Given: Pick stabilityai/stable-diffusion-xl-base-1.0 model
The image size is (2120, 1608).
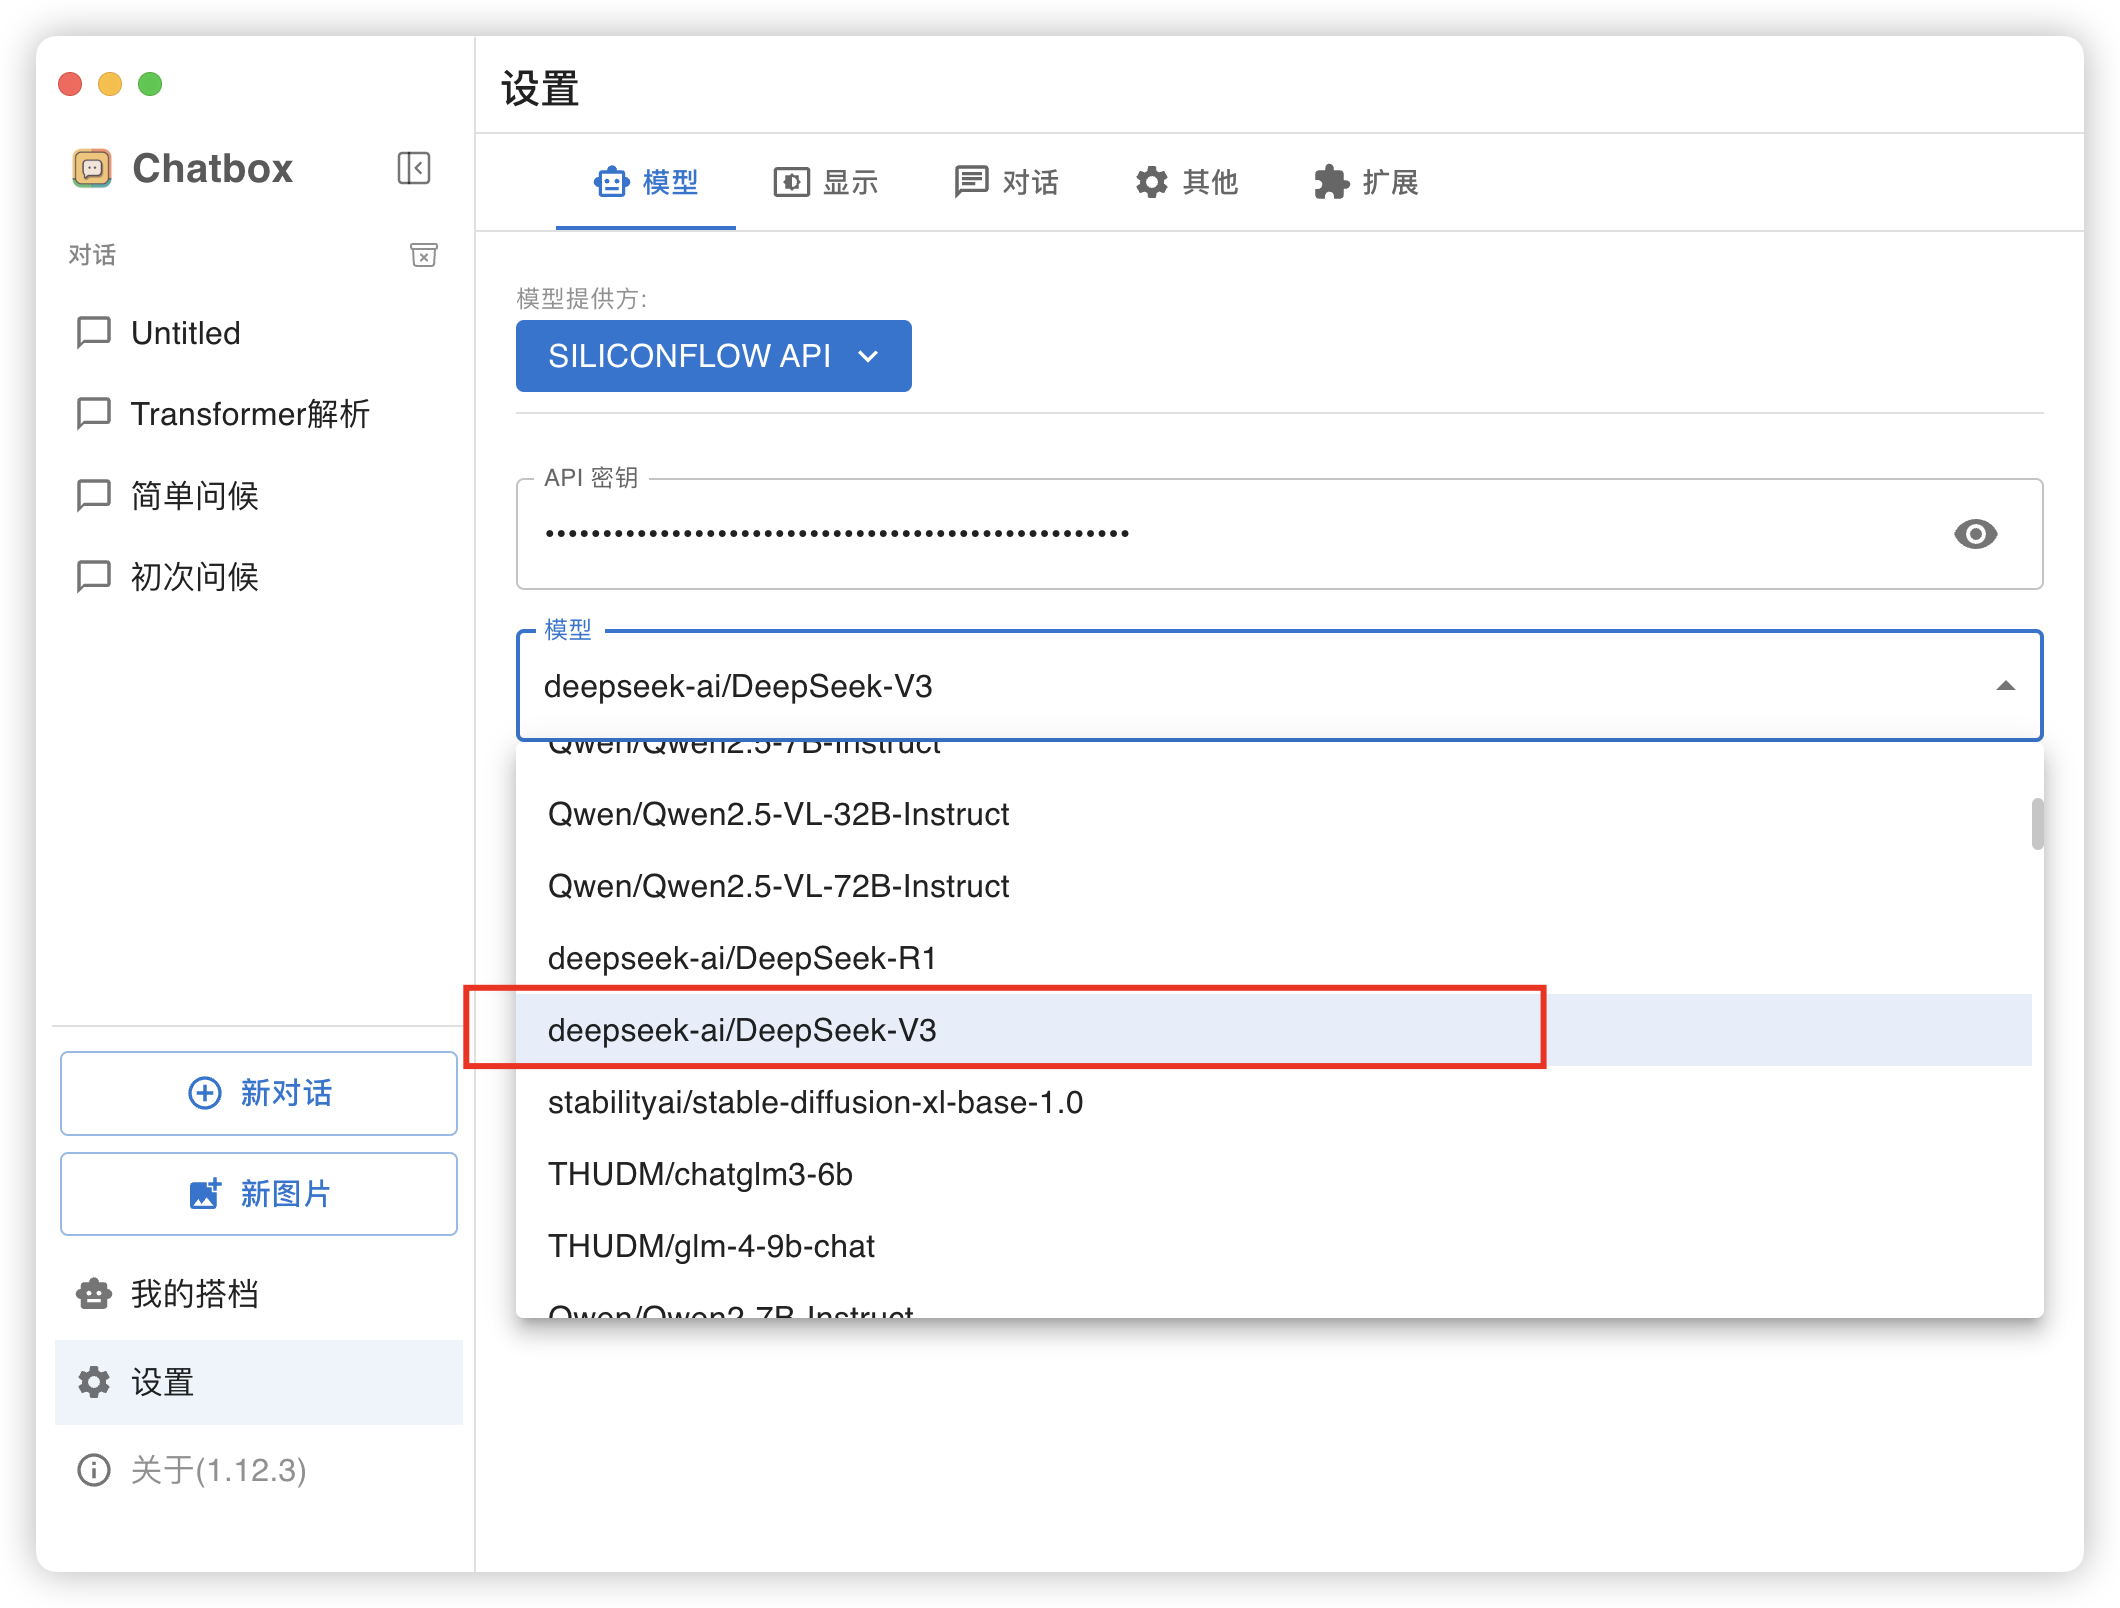Looking at the screenshot, I should [x=1274, y=1102].
